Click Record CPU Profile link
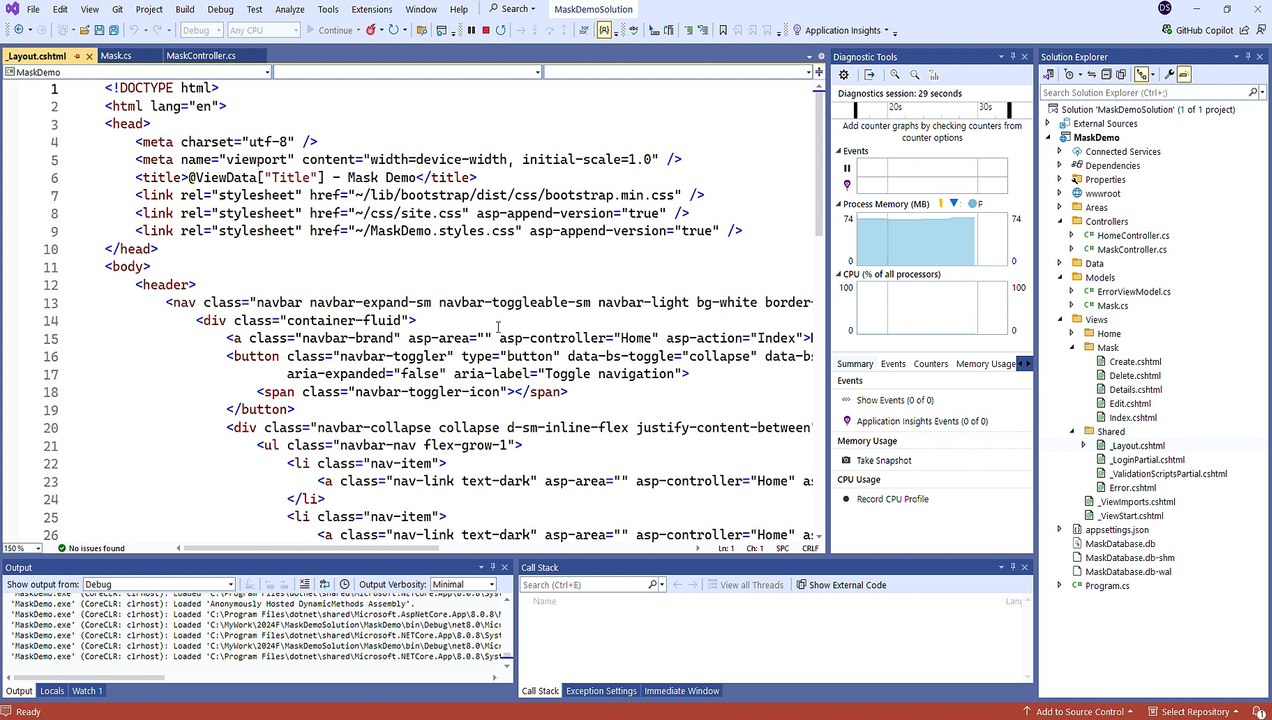Screen dimensions: 1272x720 [892, 499]
